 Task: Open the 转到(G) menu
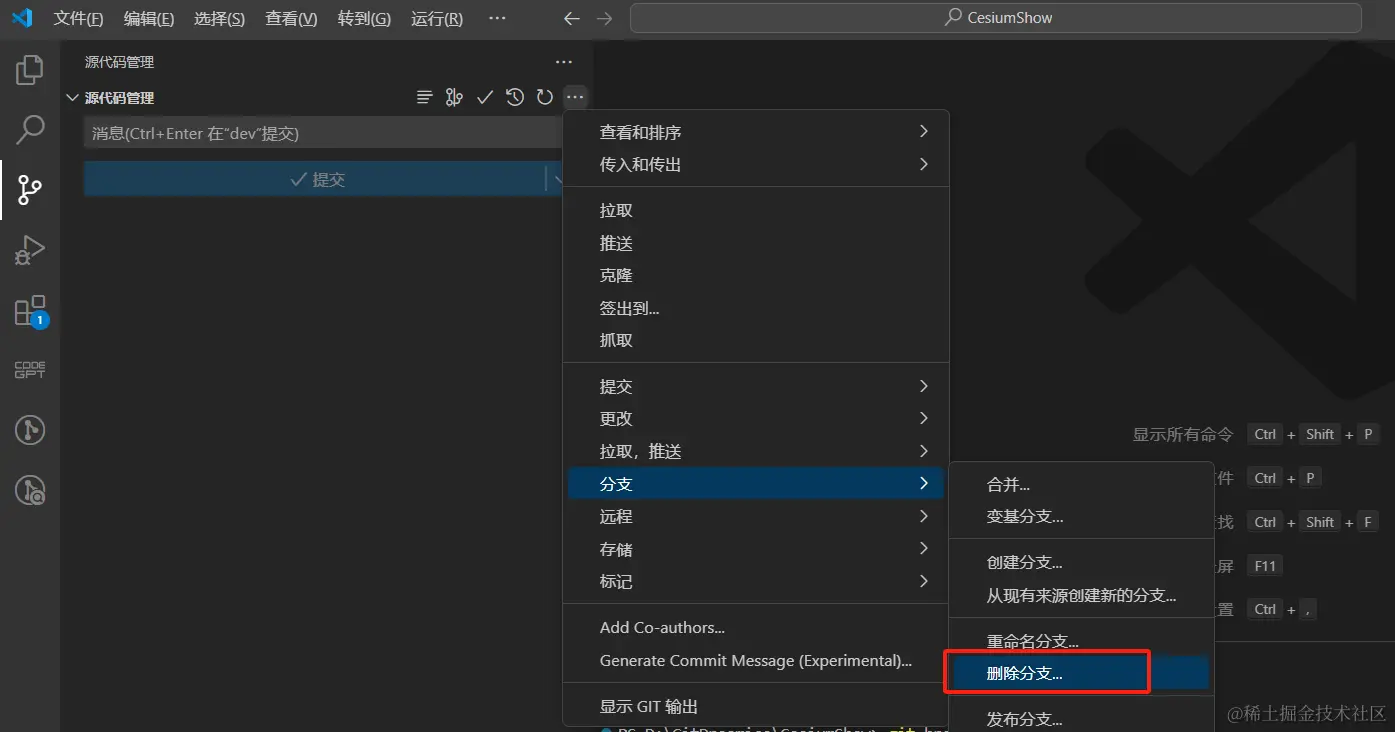[364, 19]
